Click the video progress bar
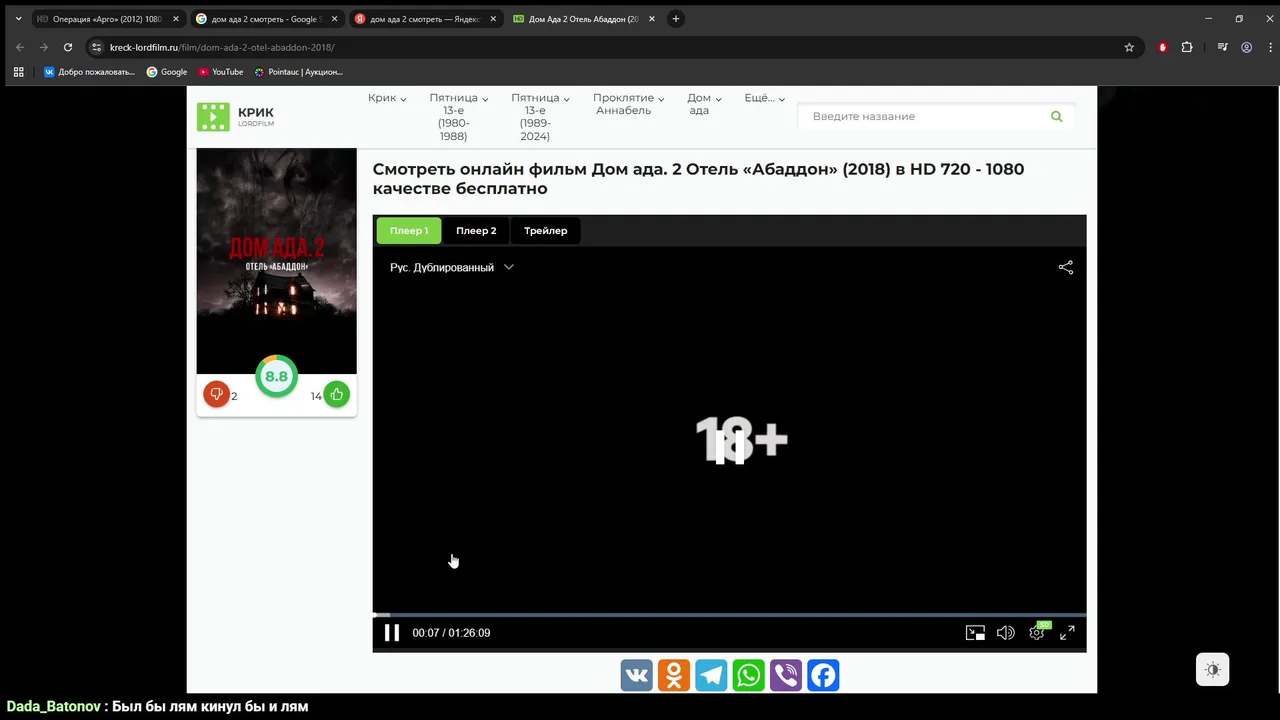 click(729, 614)
